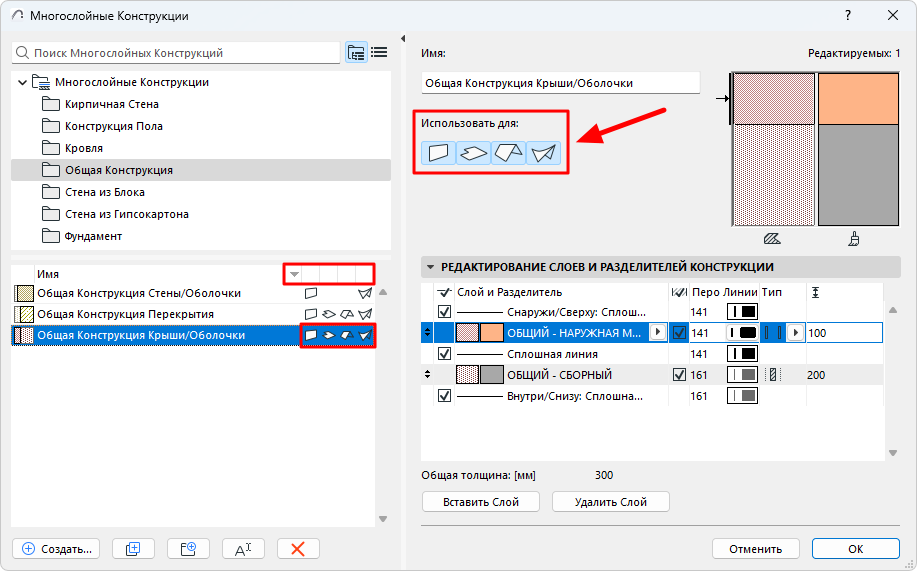This screenshot has width=917, height=571.
Task: Toggle checkbox for Внутри/Снизу separator line
Action: (444, 396)
